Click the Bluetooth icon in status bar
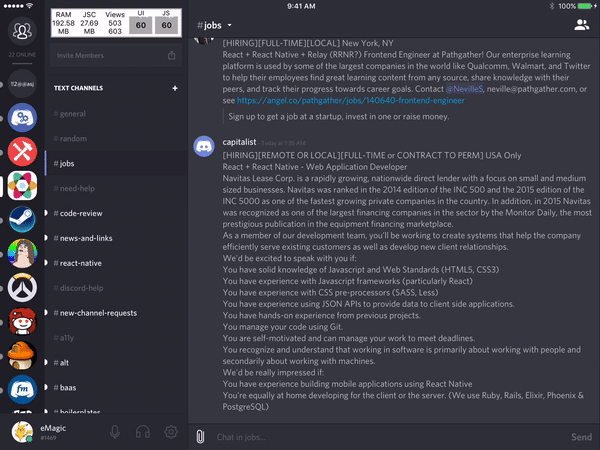The image size is (600, 450). 552,6
